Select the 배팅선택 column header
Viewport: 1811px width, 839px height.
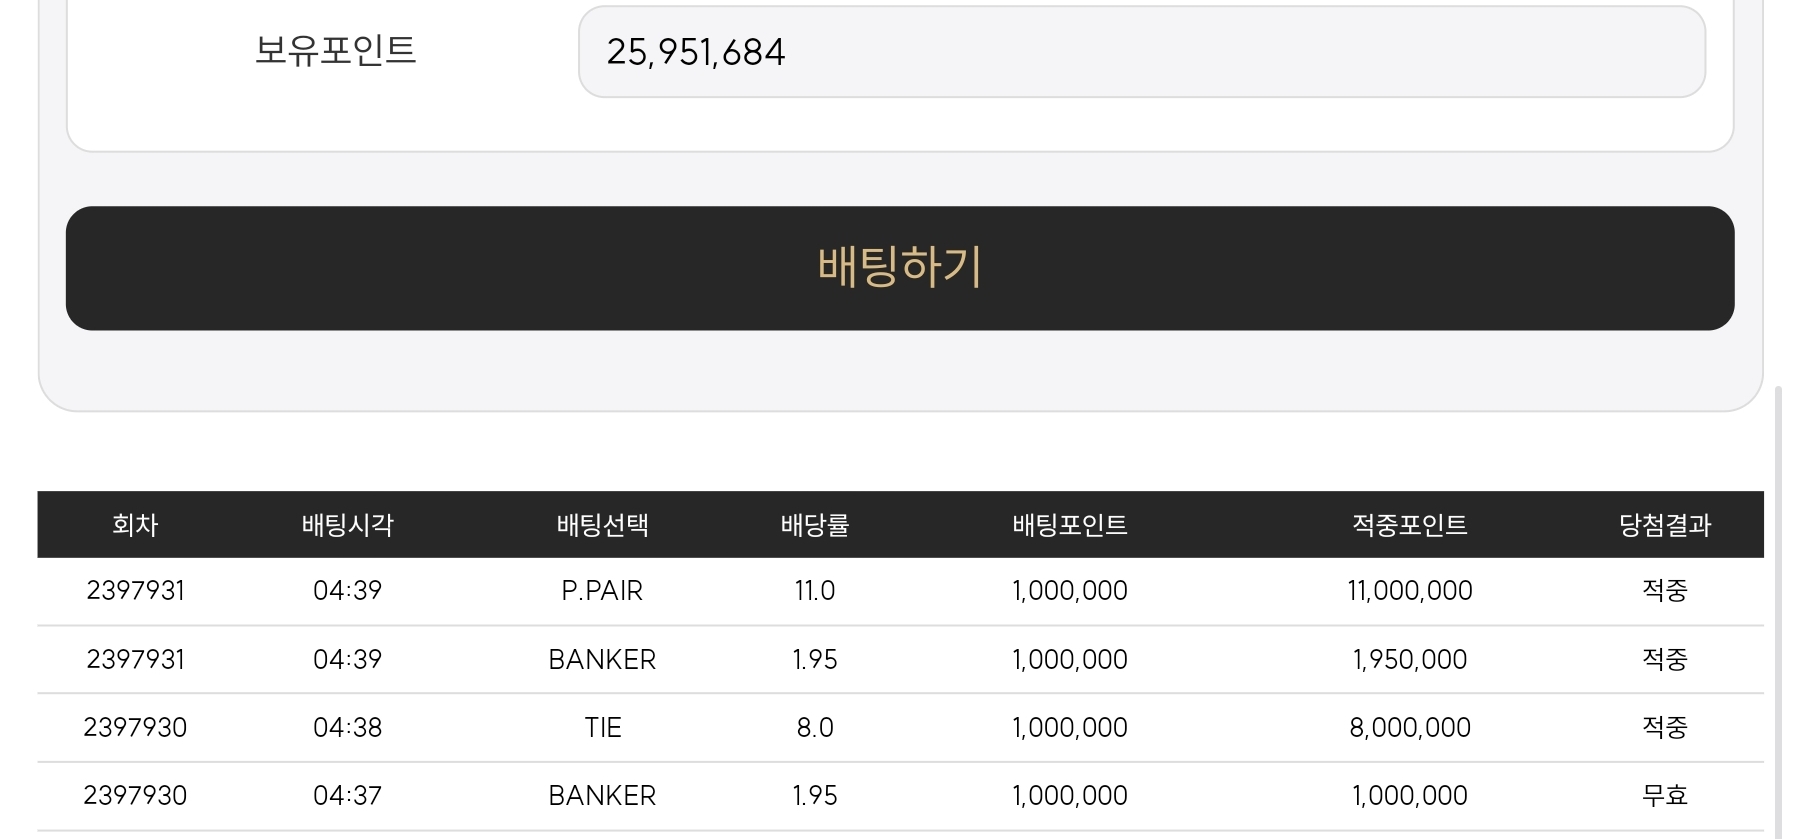(603, 525)
